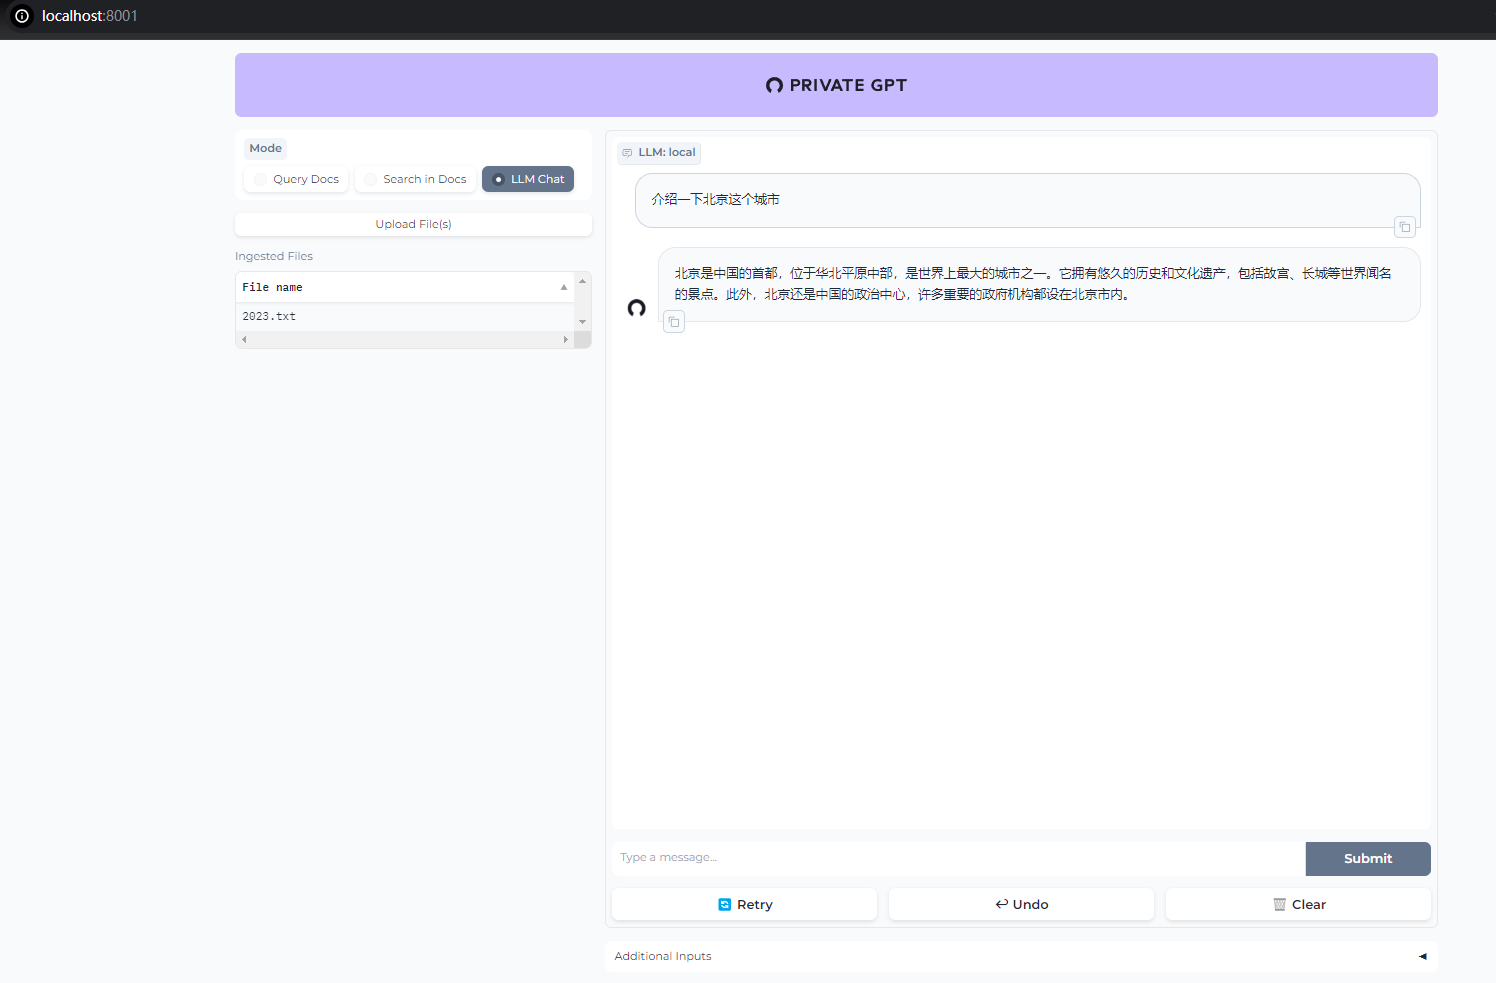Image resolution: width=1496 pixels, height=983 pixels.
Task: Undo the last chat message
Action: tap(1021, 904)
